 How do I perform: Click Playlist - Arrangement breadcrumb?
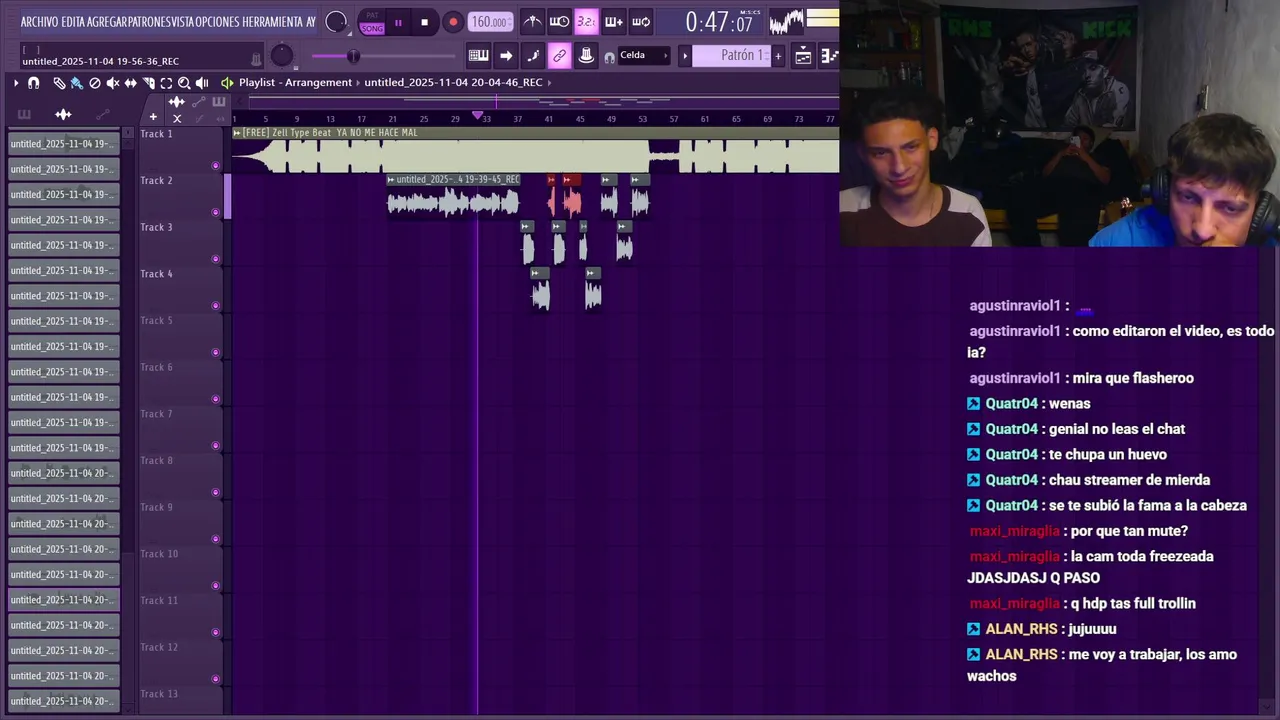pyautogui.click(x=295, y=82)
